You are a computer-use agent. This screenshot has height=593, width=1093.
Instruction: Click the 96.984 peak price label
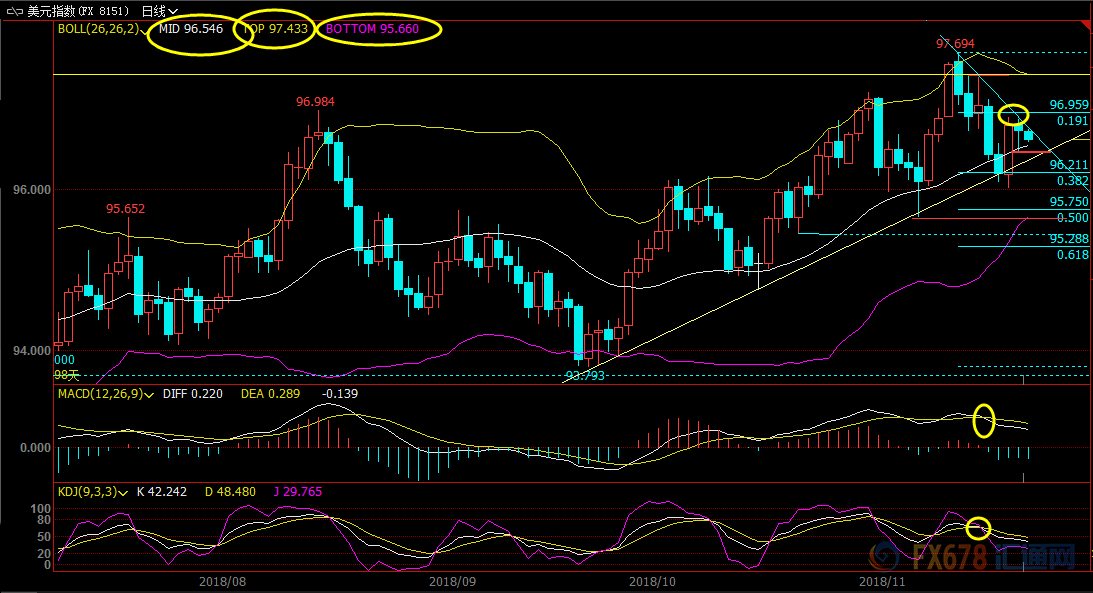coord(315,102)
